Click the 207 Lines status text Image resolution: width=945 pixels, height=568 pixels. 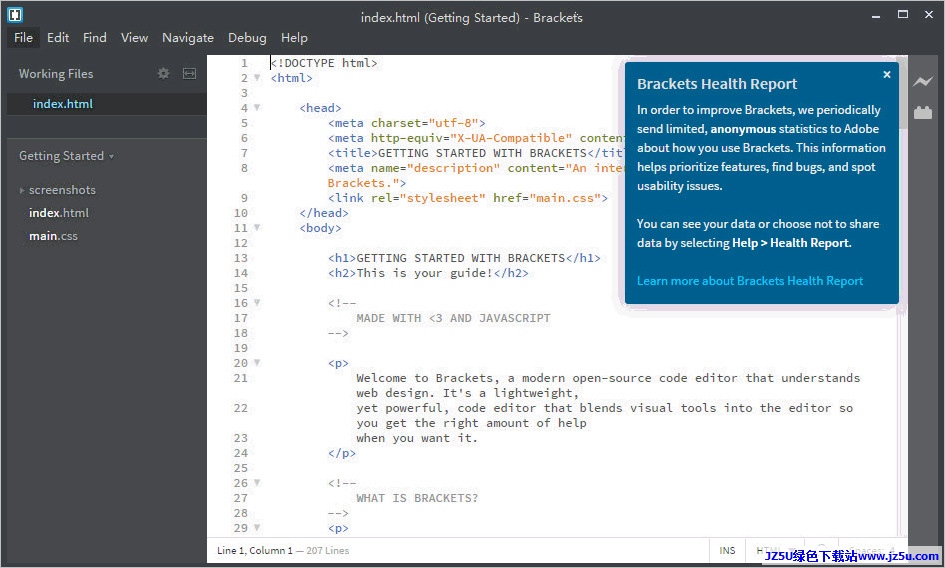pos(327,551)
